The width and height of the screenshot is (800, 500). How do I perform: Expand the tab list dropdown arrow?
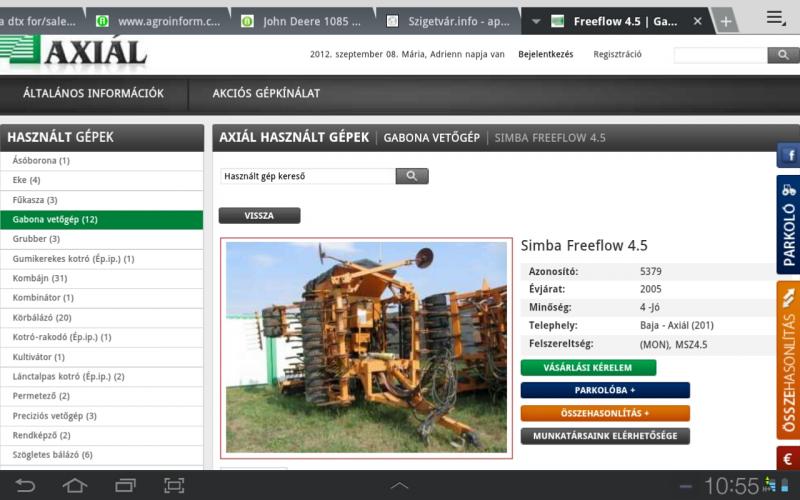(536, 21)
